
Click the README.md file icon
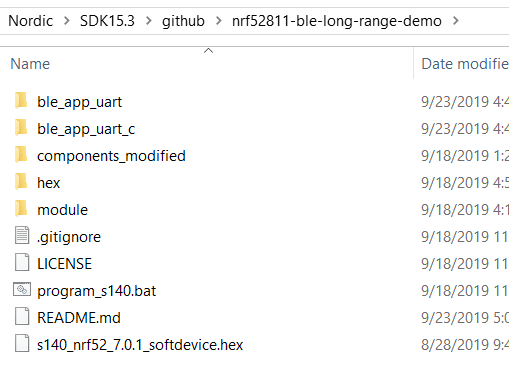click(22, 317)
